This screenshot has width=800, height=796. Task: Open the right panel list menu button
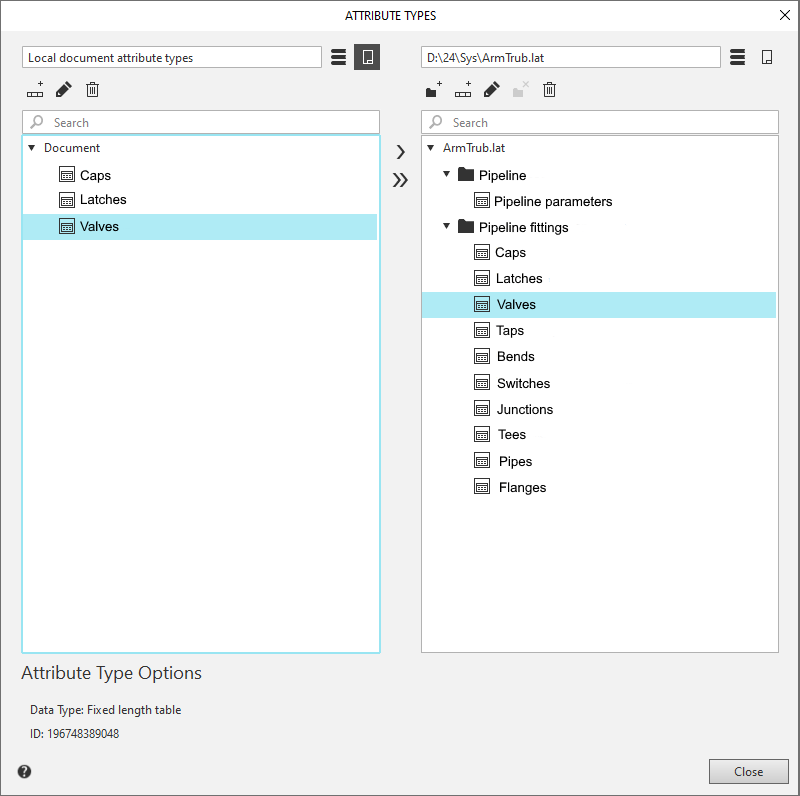tap(738, 57)
